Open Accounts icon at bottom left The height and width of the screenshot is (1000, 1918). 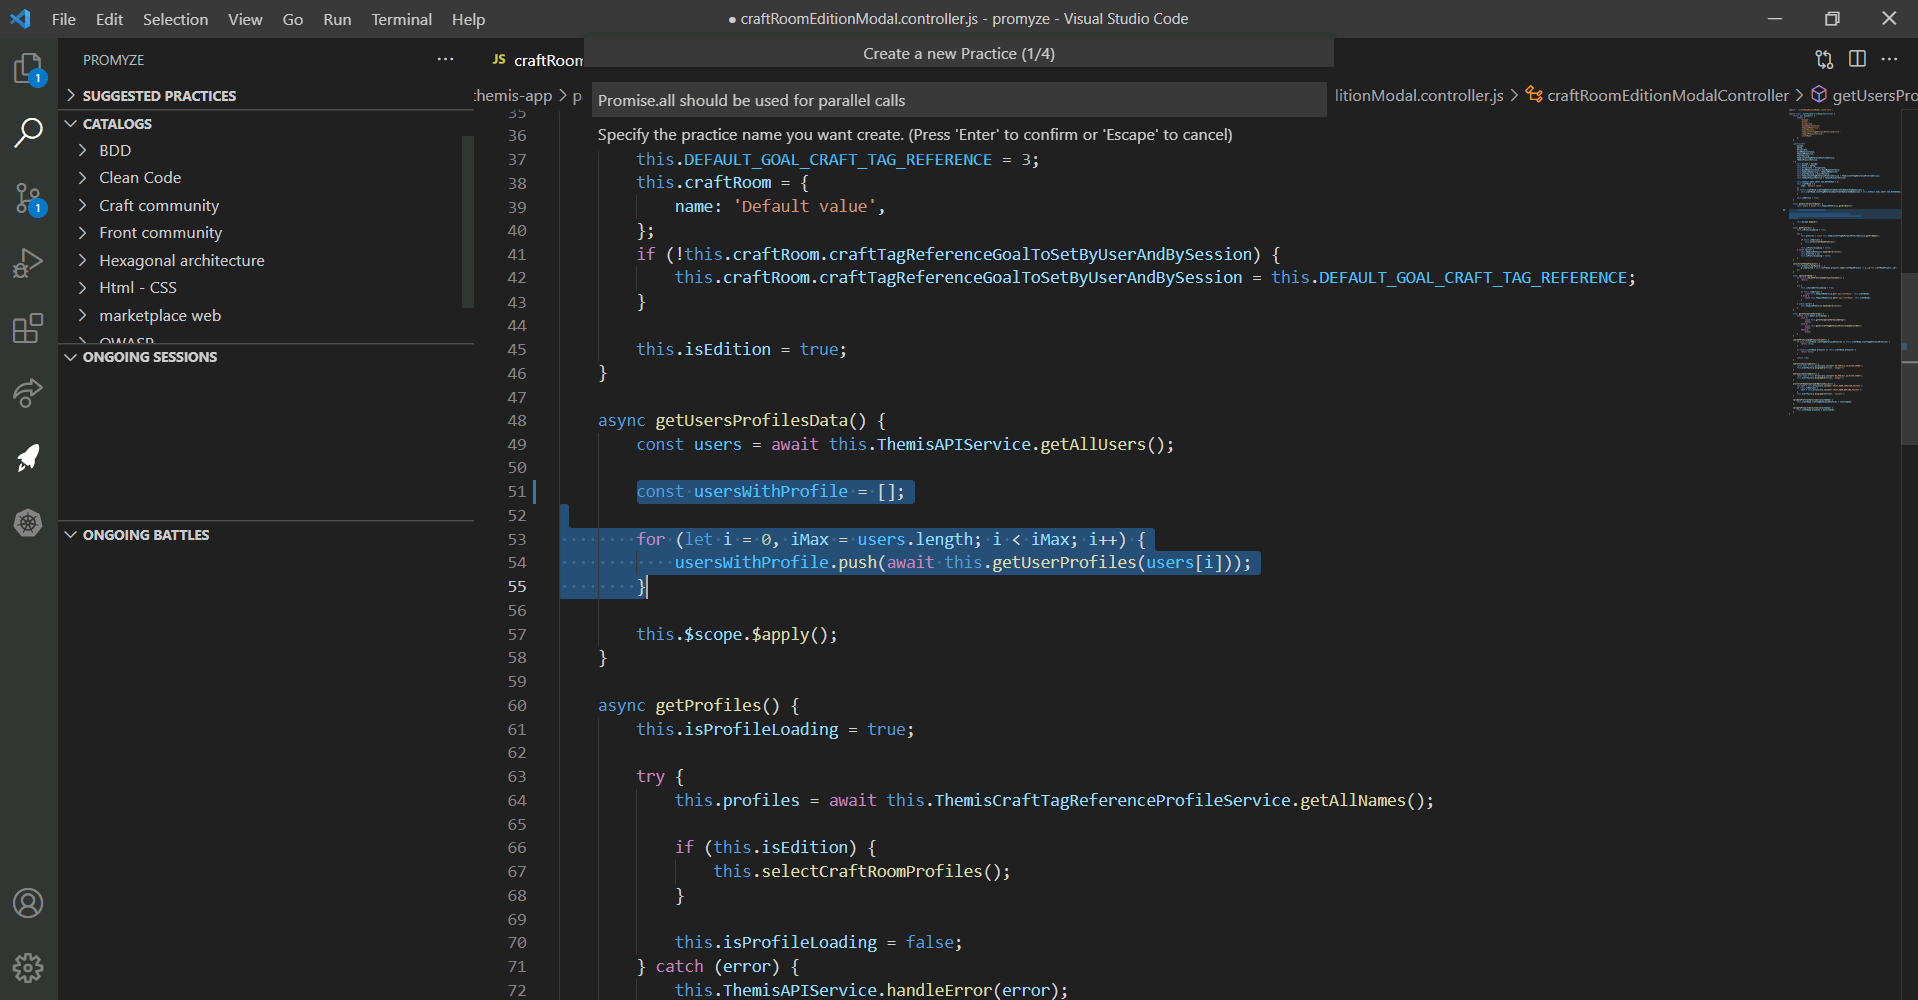click(28, 903)
